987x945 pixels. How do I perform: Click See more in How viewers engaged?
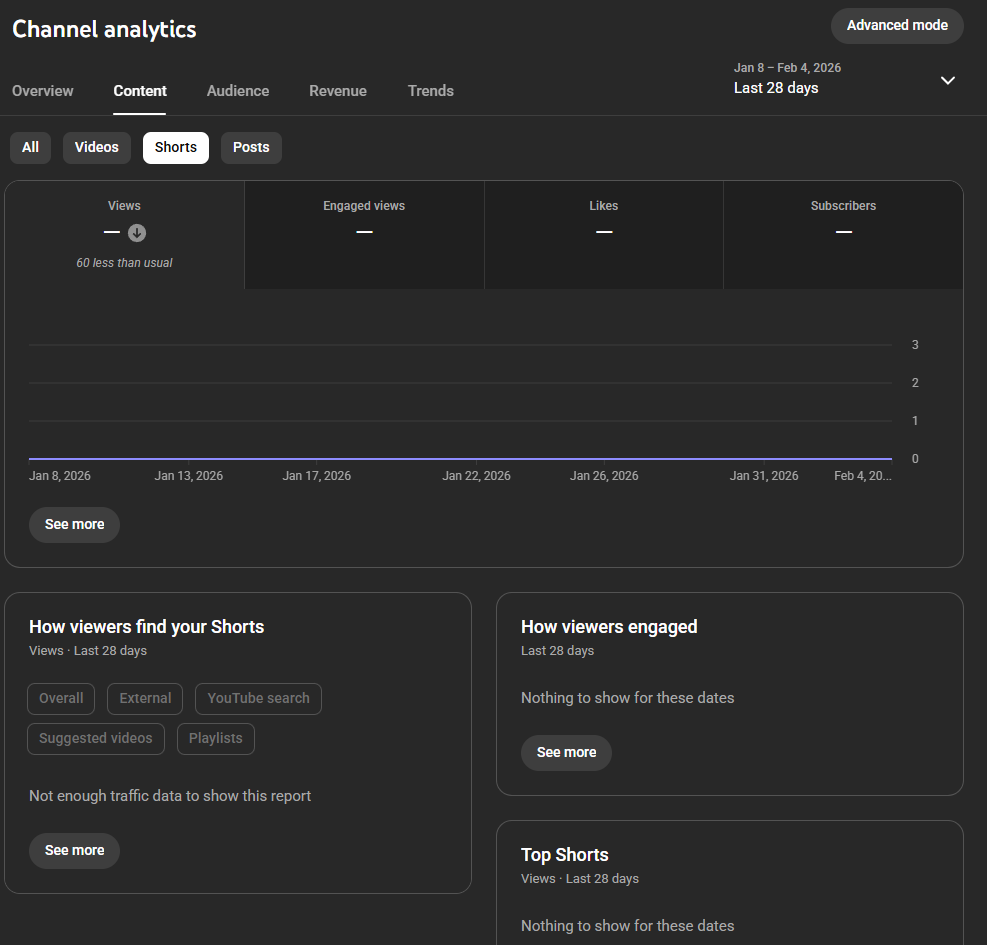click(566, 753)
